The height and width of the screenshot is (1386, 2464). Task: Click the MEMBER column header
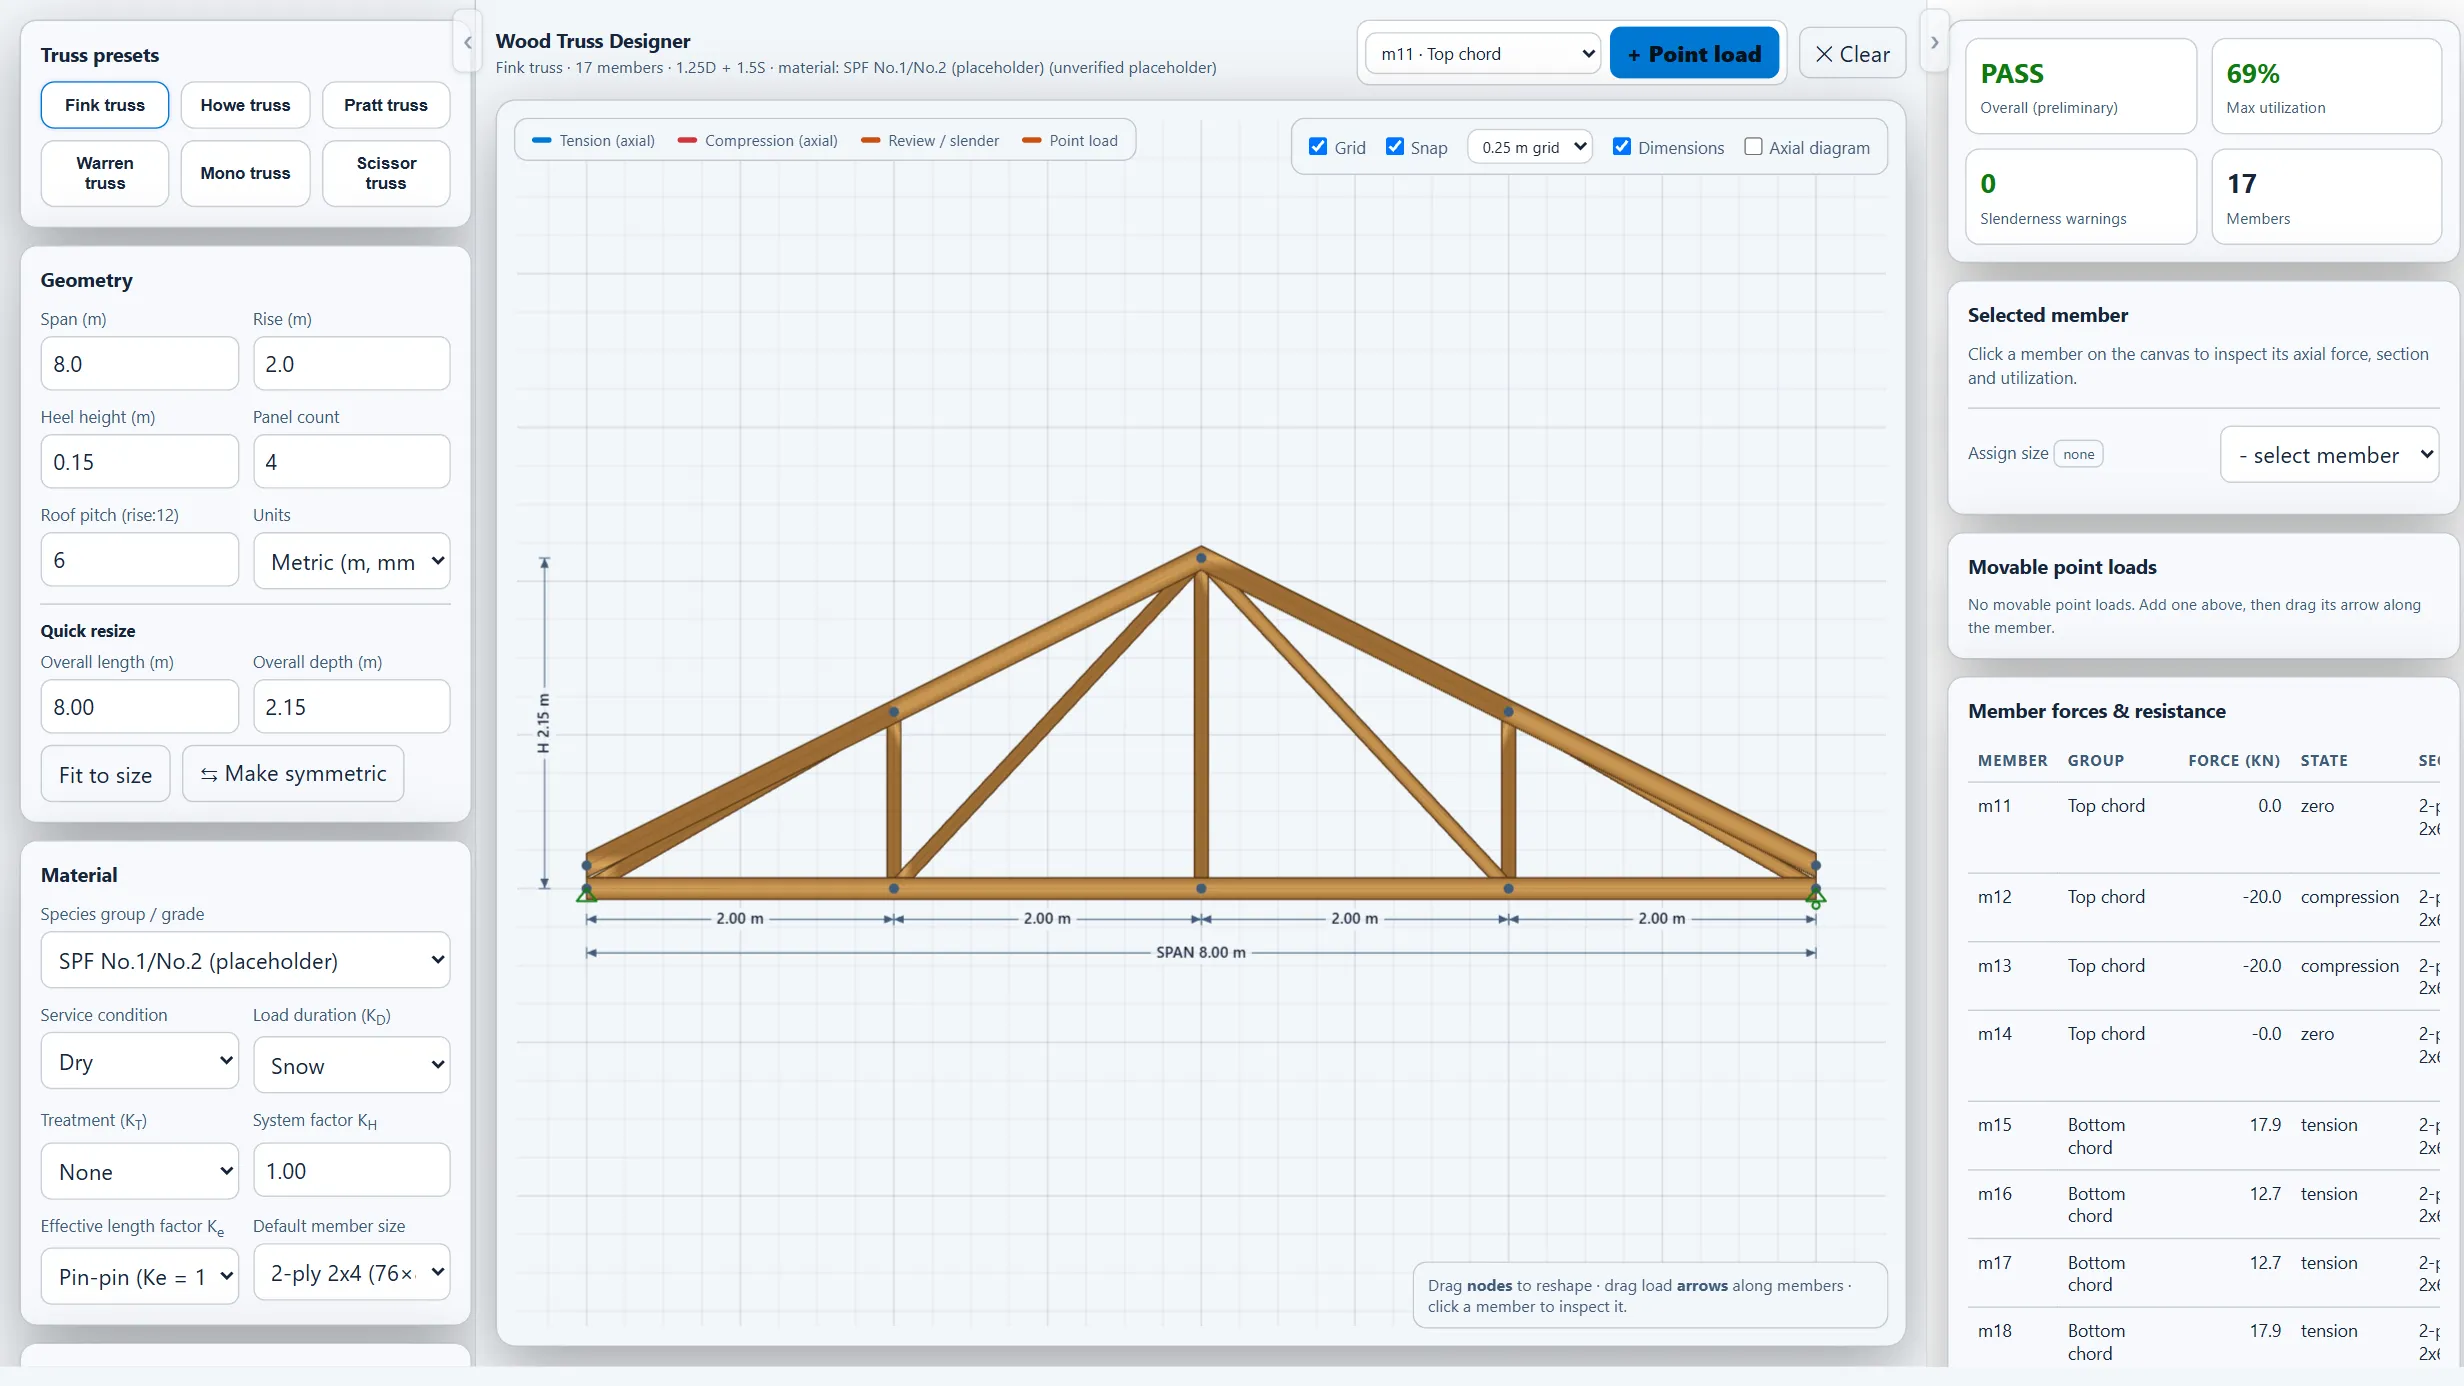pyautogui.click(x=2012, y=761)
